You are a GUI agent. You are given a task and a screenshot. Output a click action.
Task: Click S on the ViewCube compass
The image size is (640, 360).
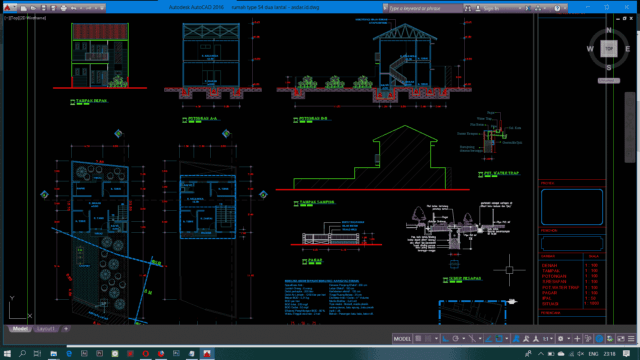point(609,67)
